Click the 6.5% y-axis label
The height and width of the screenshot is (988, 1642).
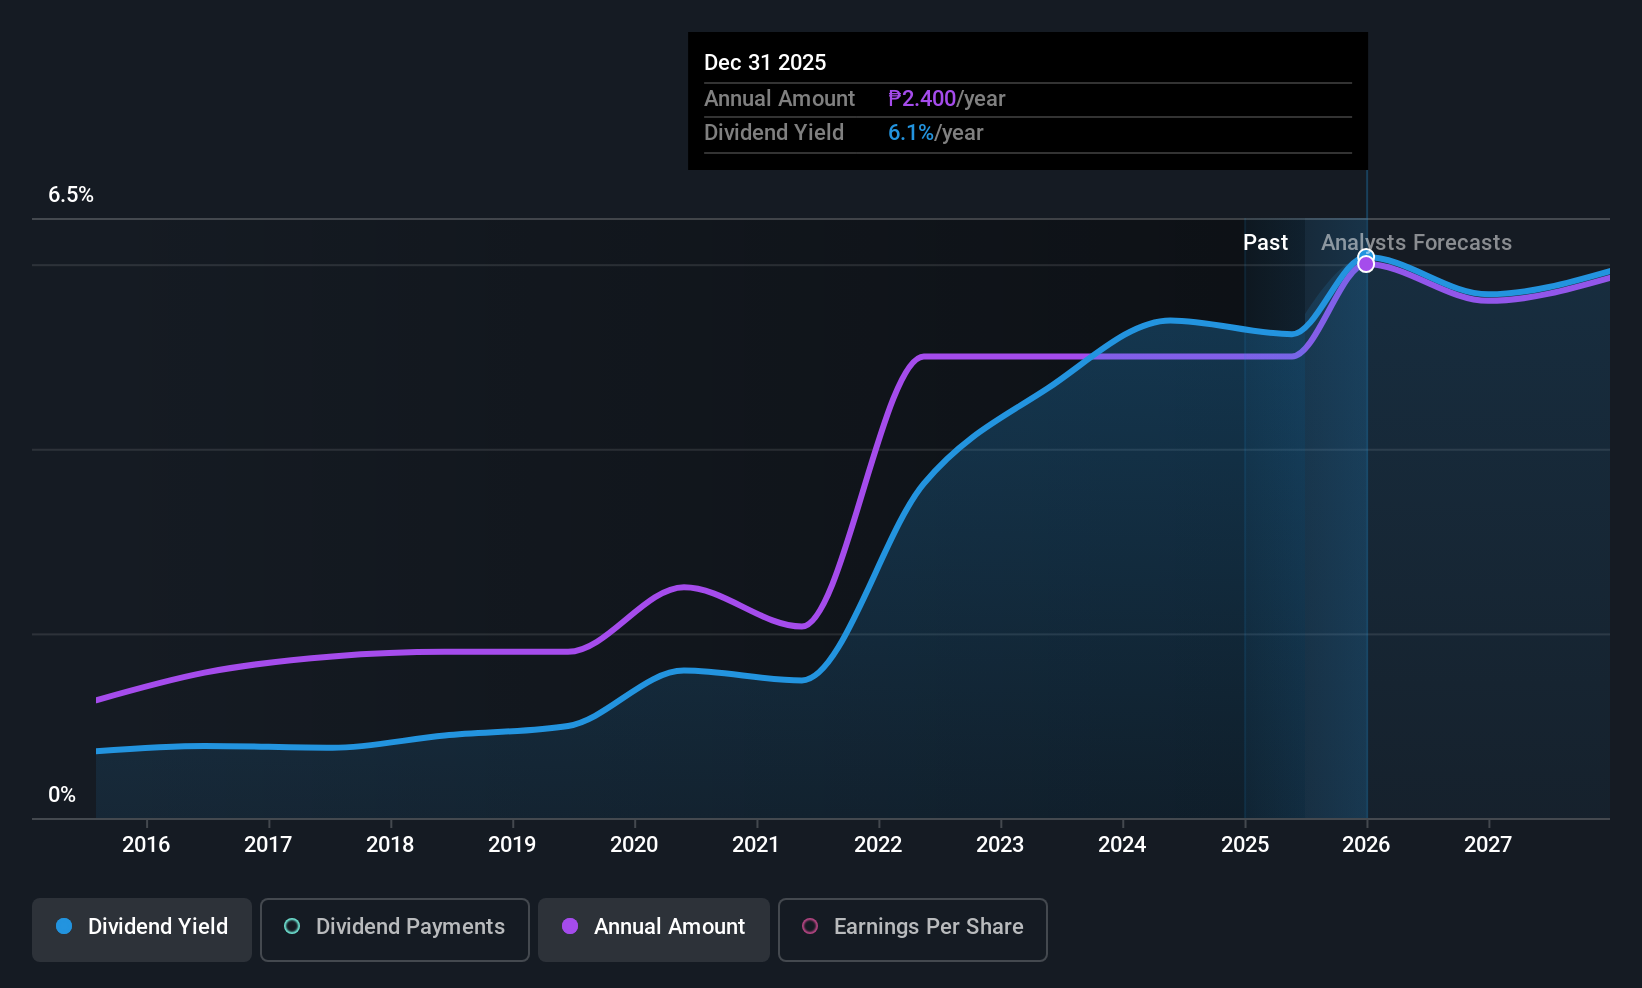(x=71, y=195)
